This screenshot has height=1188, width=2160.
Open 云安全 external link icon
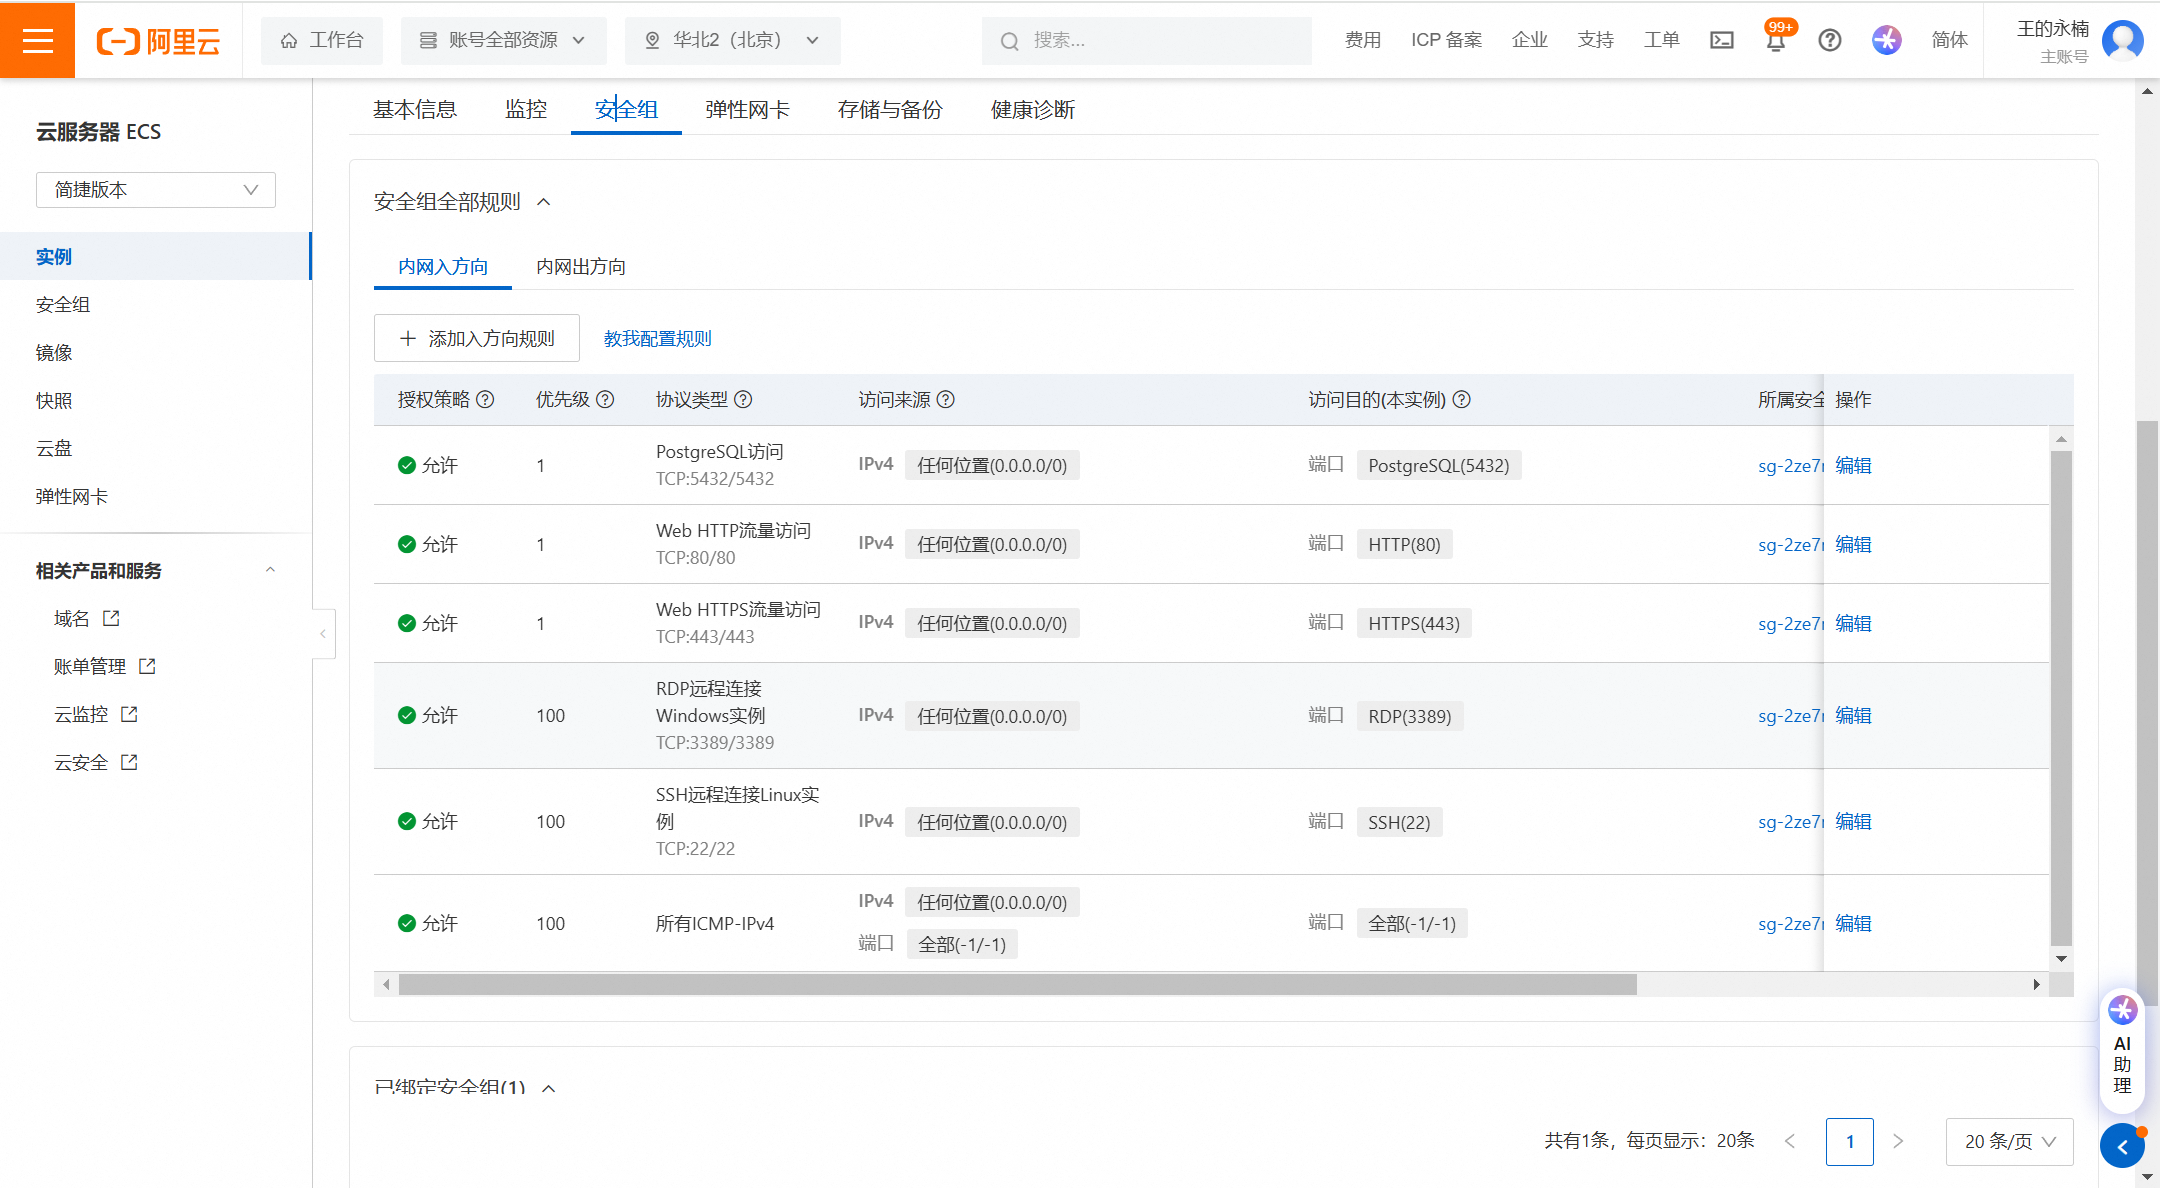tap(129, 762)
